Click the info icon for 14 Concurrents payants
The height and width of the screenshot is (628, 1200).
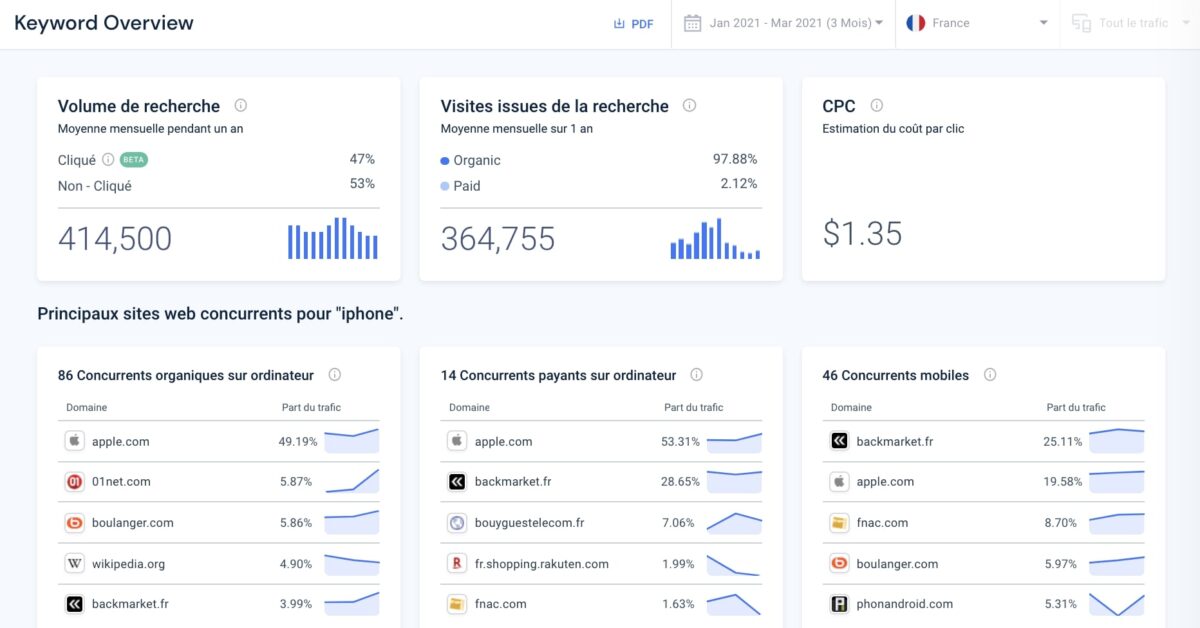click(697, 375)
